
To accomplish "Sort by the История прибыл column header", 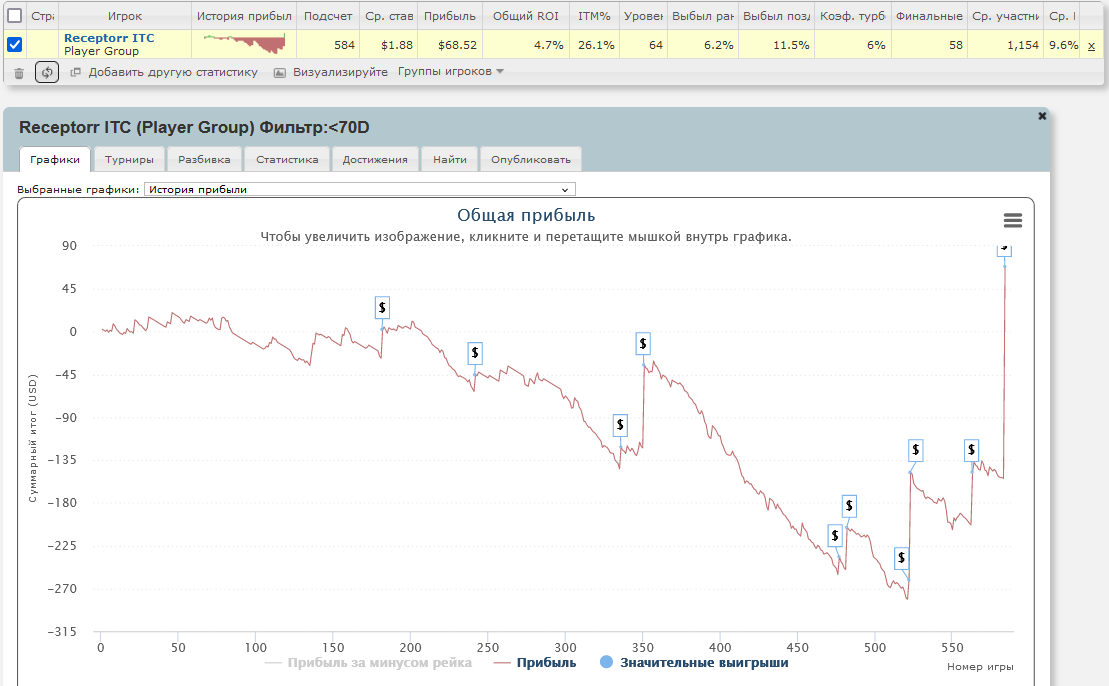I will point(244,16).
